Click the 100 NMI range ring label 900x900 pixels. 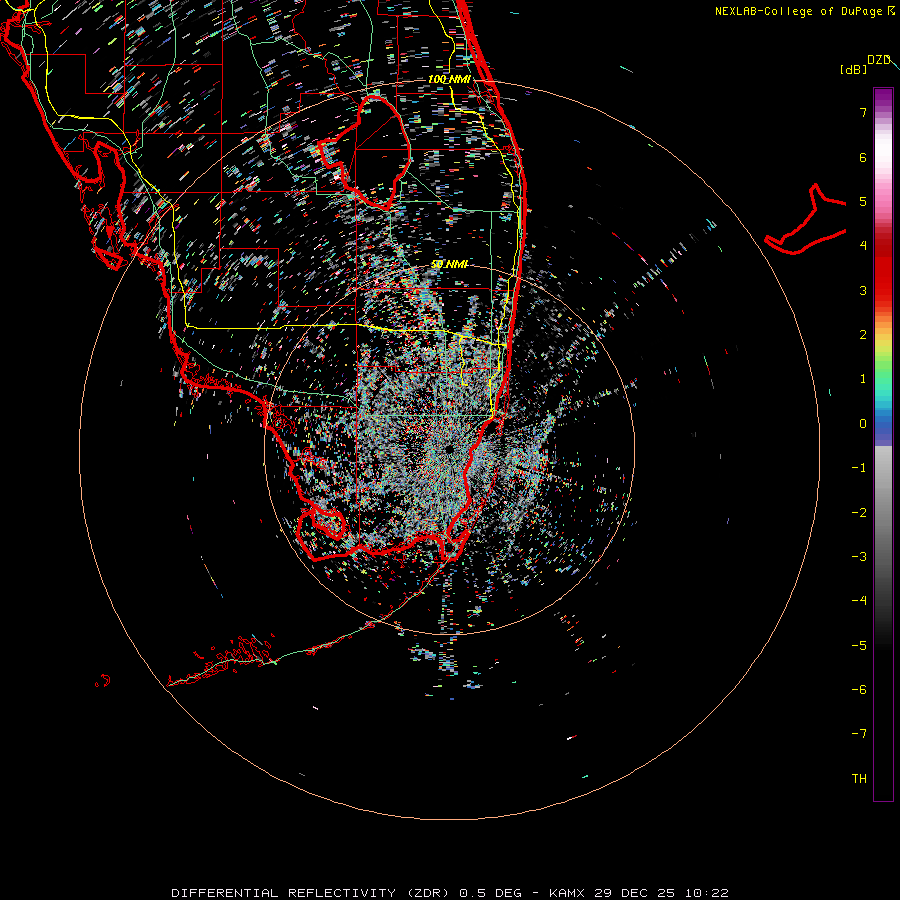449,79
